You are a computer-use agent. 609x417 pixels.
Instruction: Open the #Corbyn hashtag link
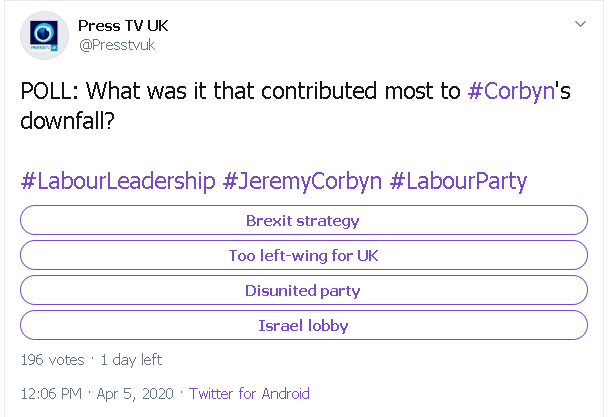pyautogui.click(x=511, y=91)
